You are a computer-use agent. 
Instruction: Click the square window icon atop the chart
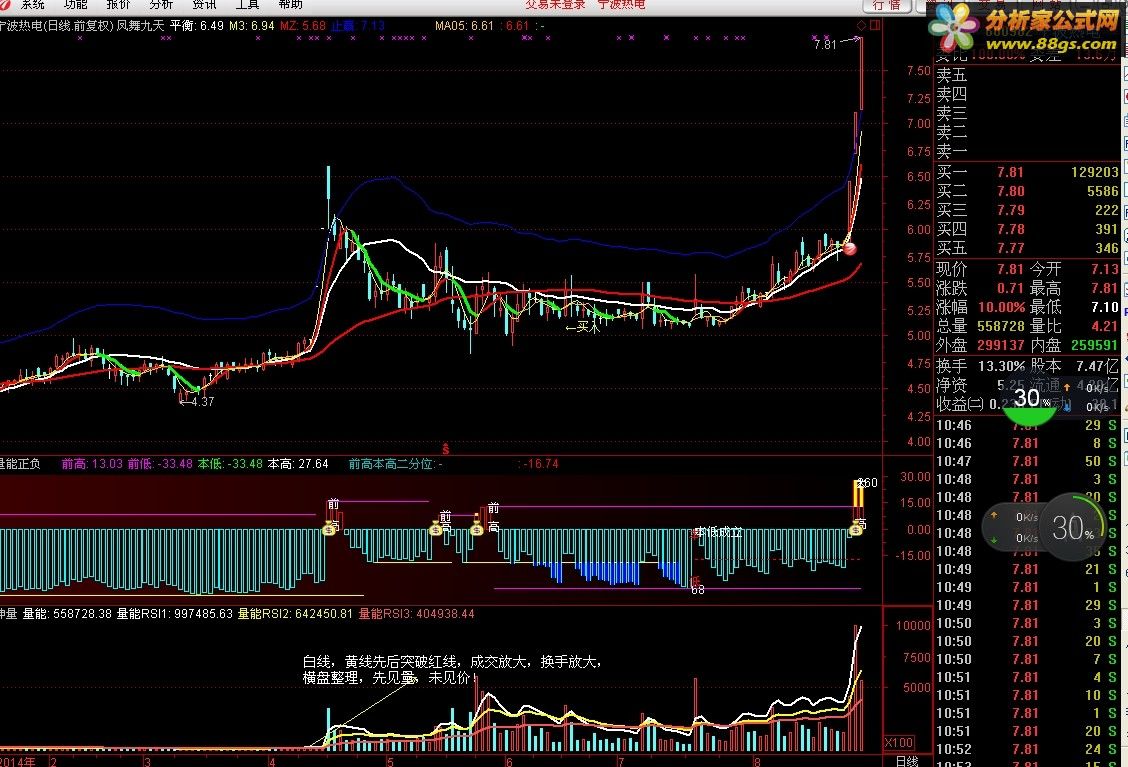point(875,25)
